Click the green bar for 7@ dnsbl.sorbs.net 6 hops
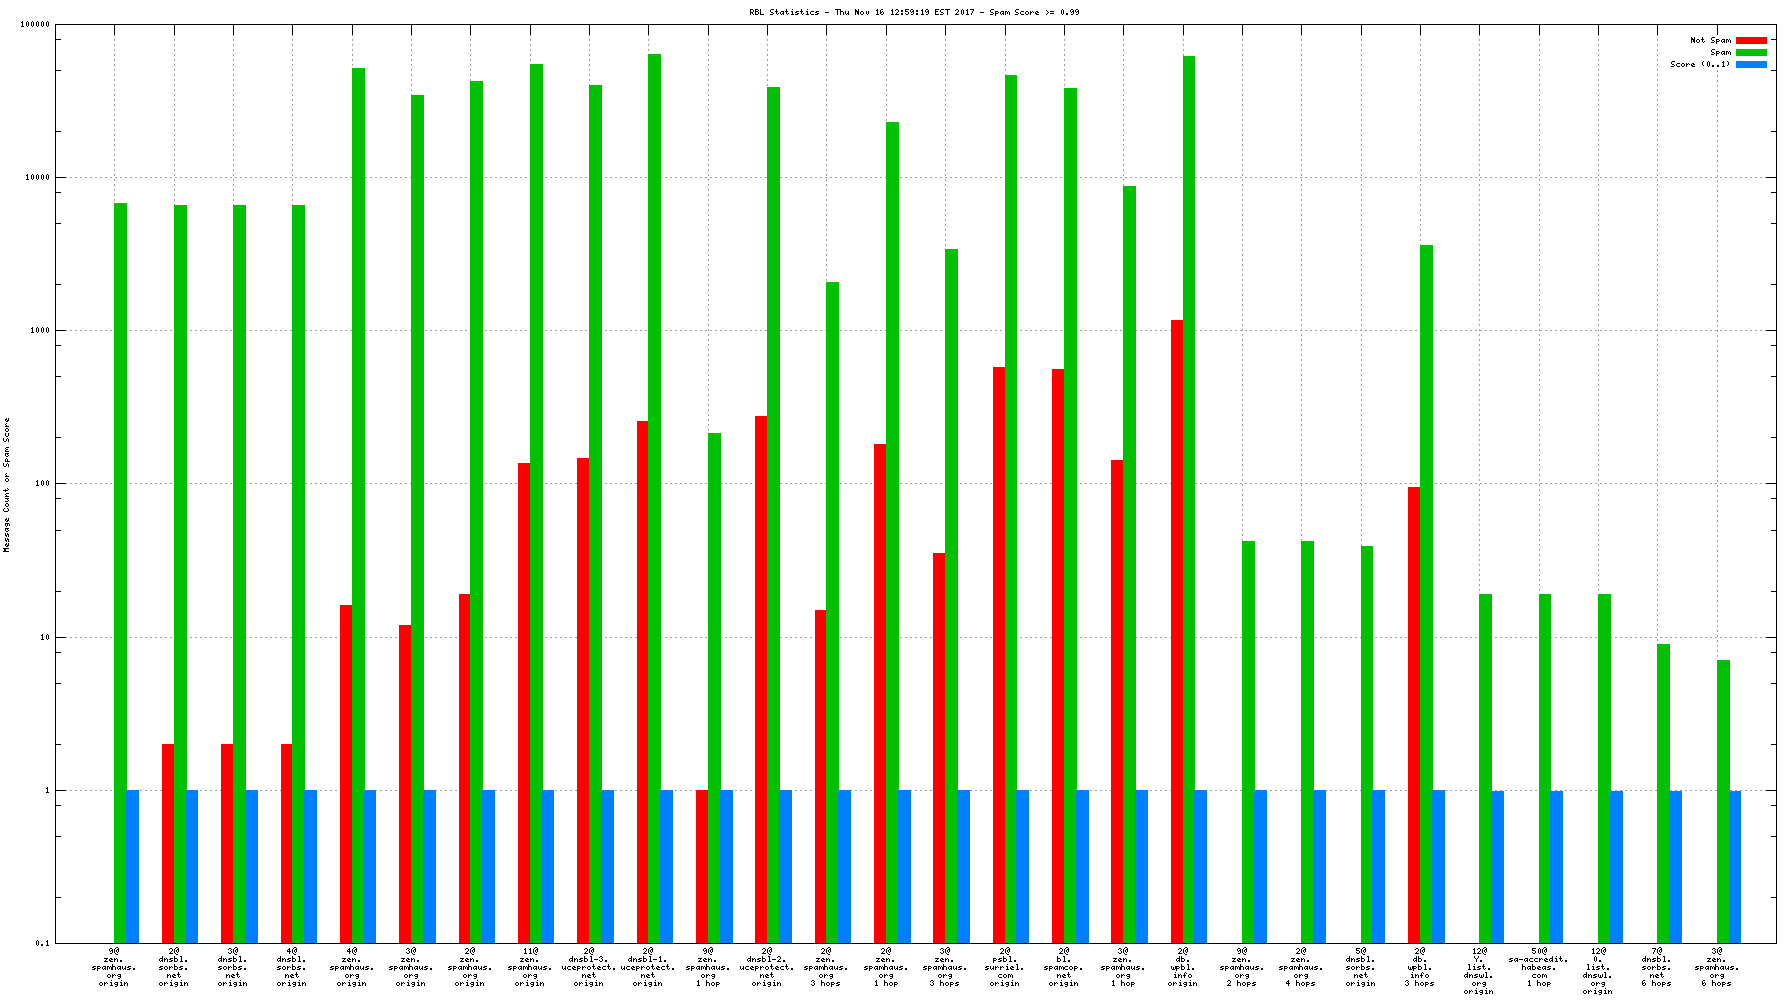 pos(1663,793)
